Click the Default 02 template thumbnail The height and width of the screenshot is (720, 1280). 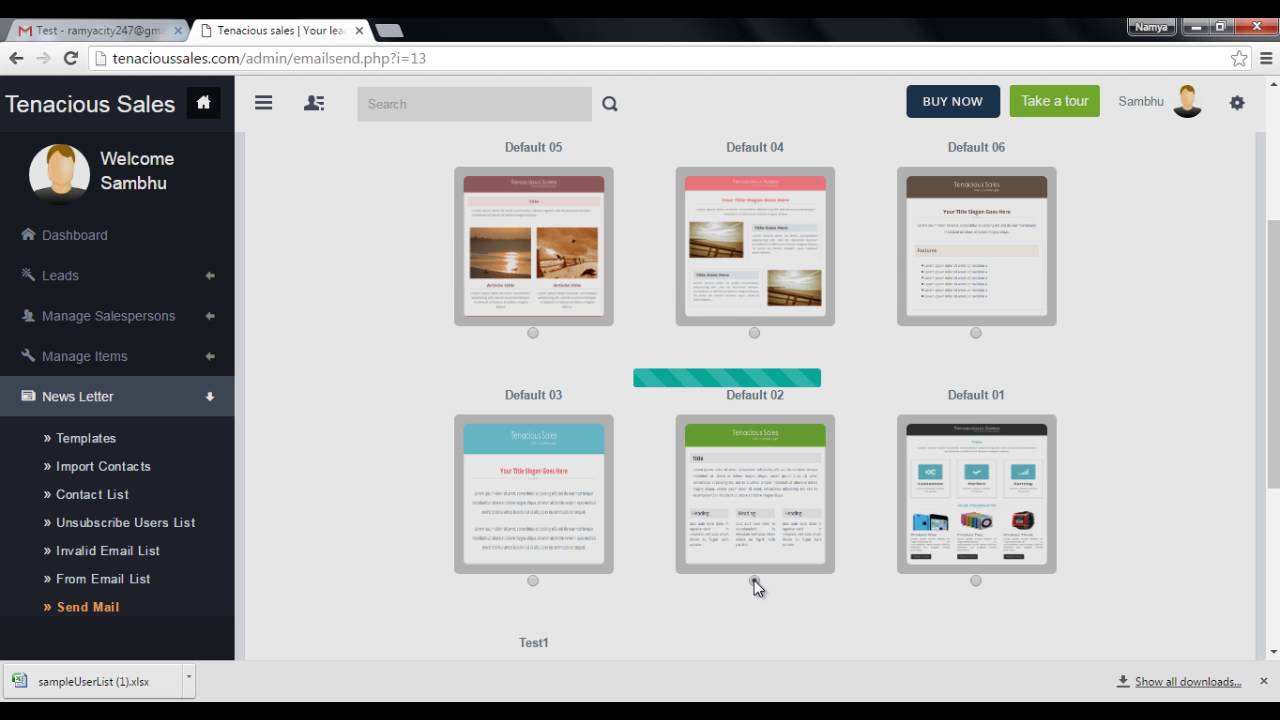[755, 494]
